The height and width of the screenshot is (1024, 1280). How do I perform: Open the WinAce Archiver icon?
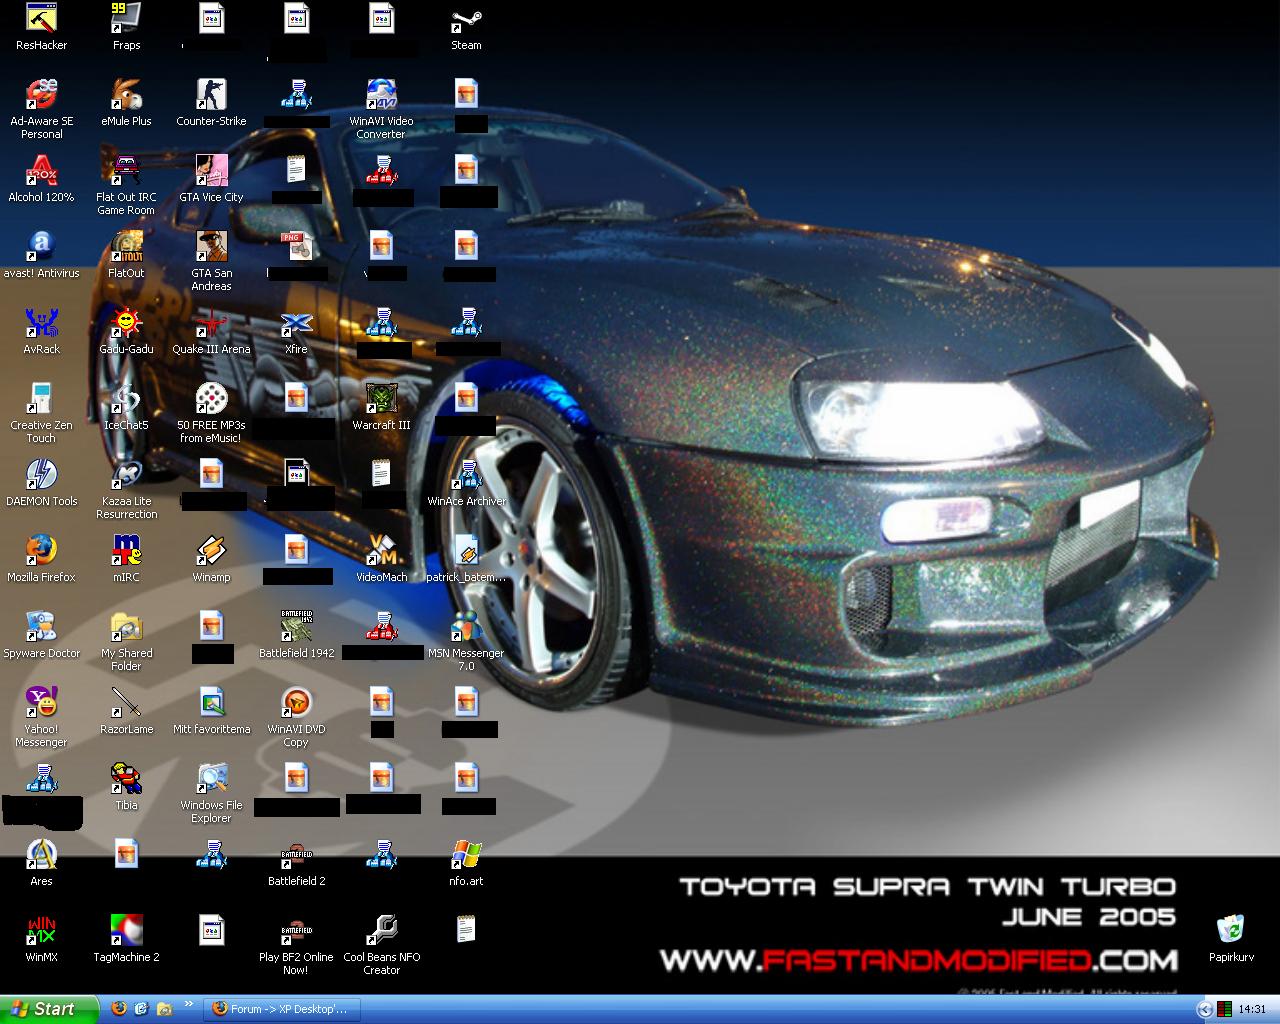point(466,483)
